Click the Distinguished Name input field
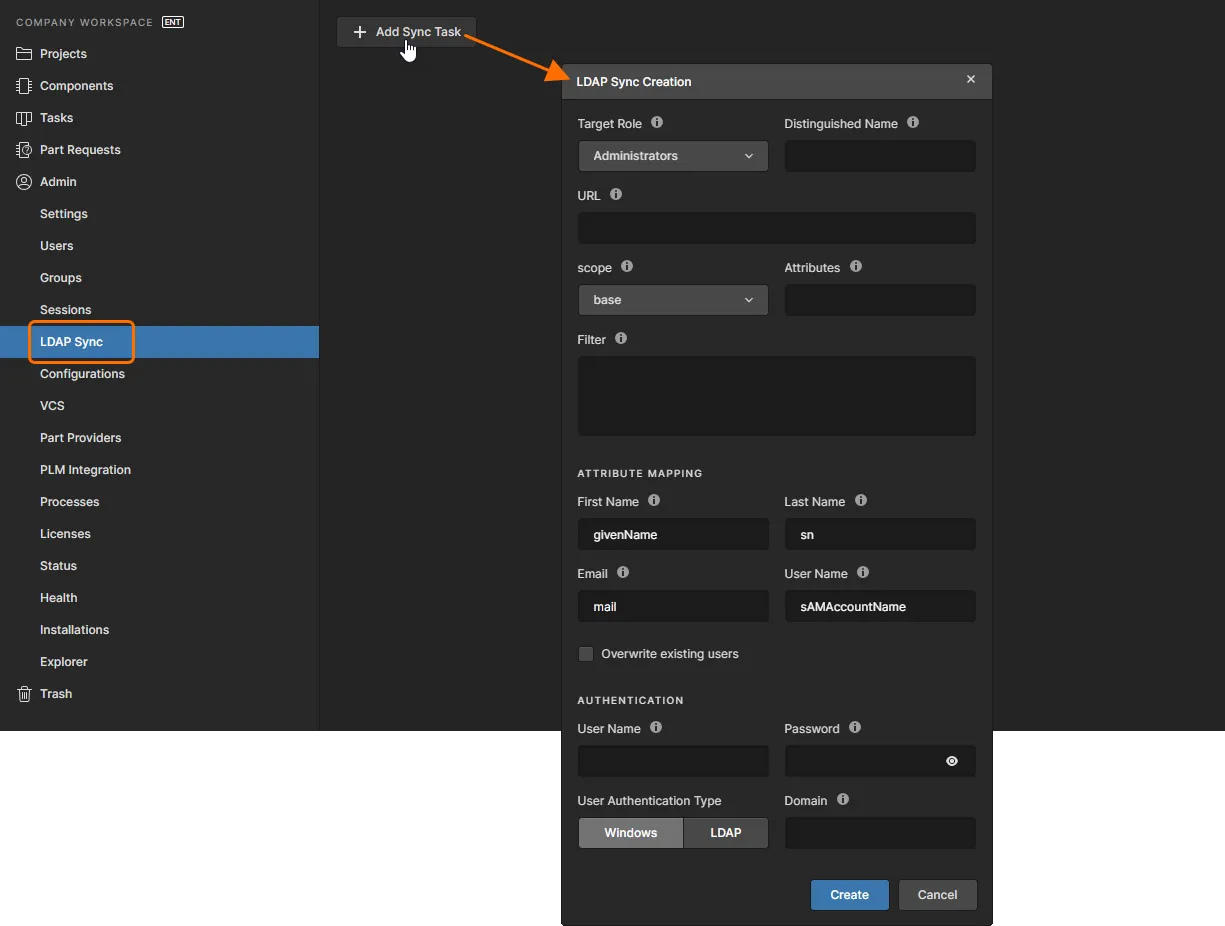 click(880, 156)
